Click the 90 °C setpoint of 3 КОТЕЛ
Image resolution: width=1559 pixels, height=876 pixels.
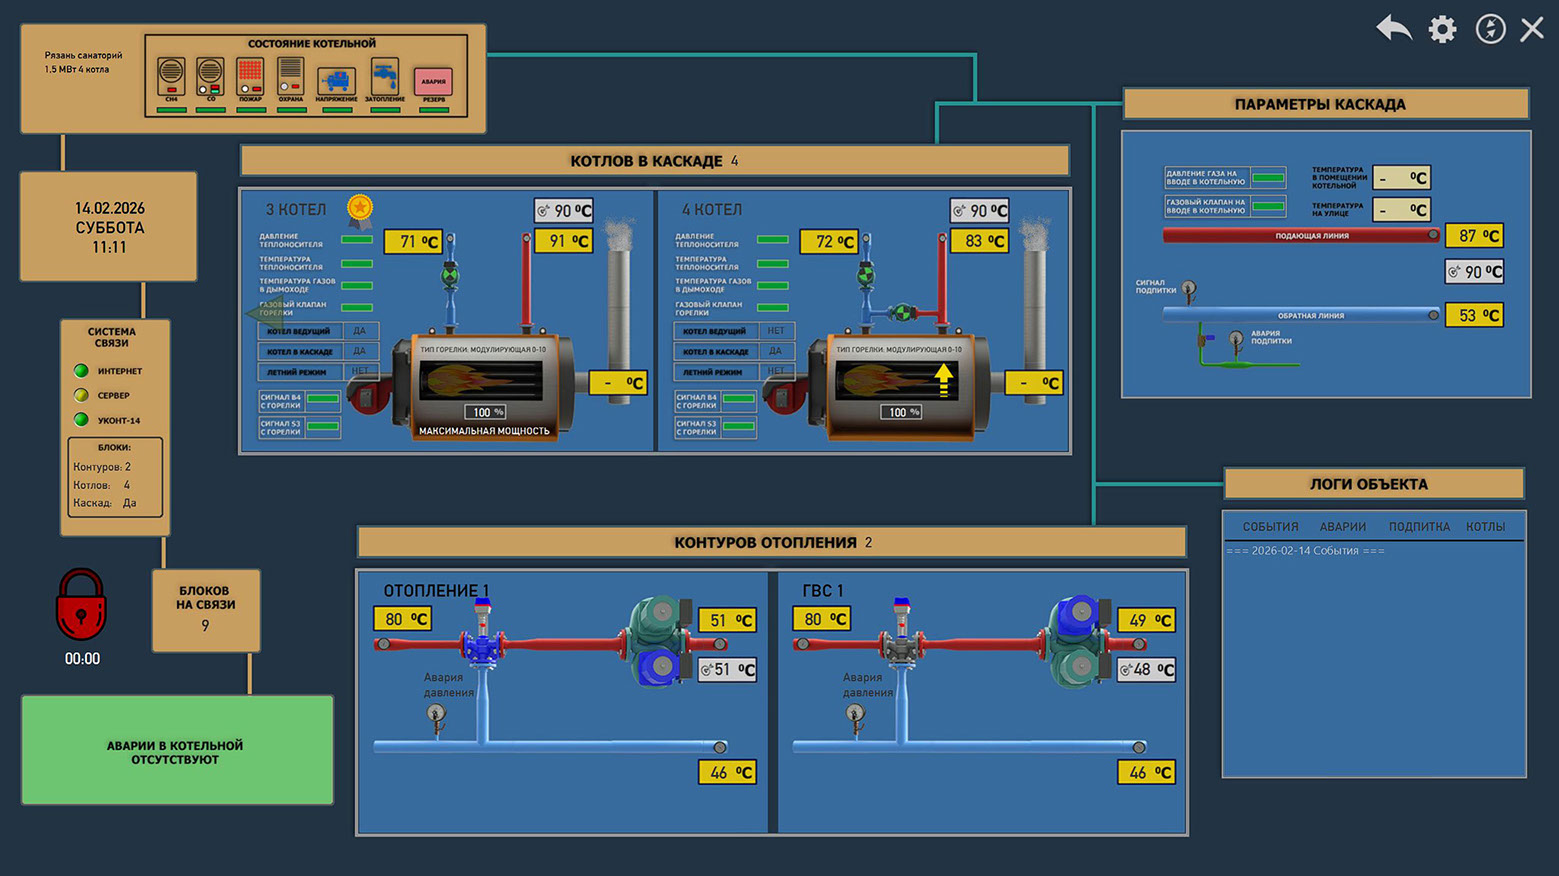click(x=564, y=211)
